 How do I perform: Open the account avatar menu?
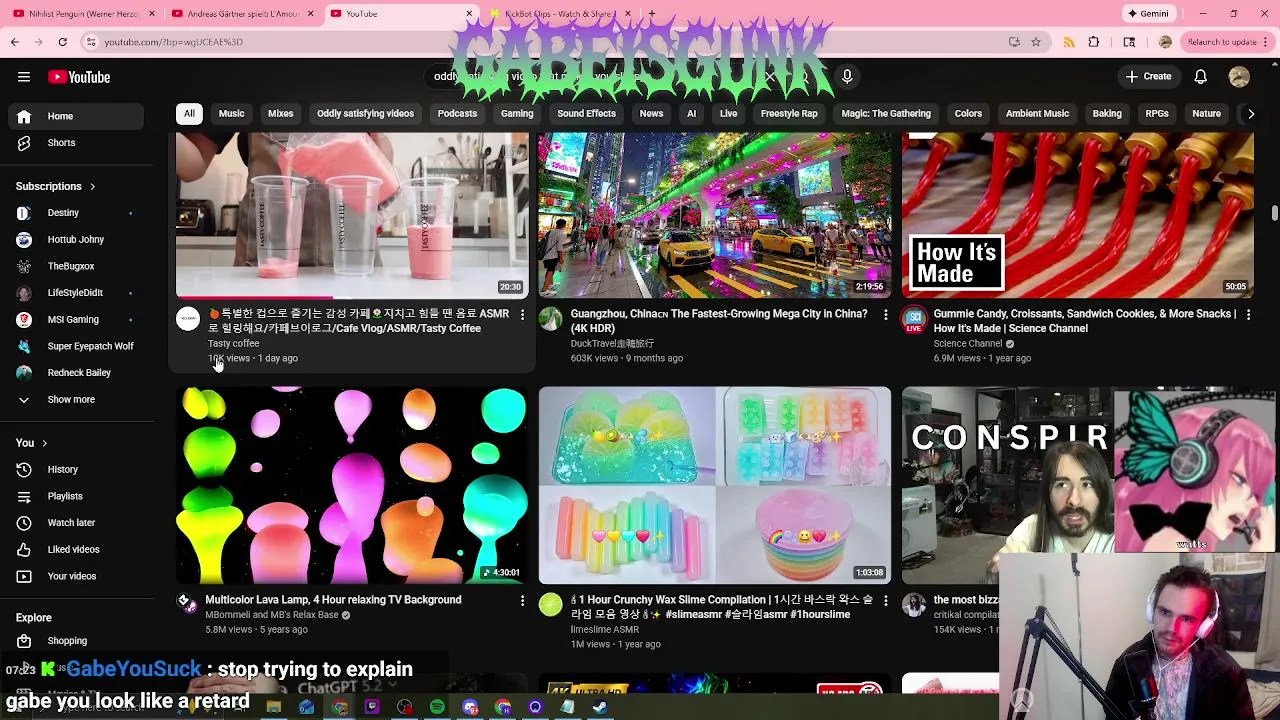[x=1239, y=77]
